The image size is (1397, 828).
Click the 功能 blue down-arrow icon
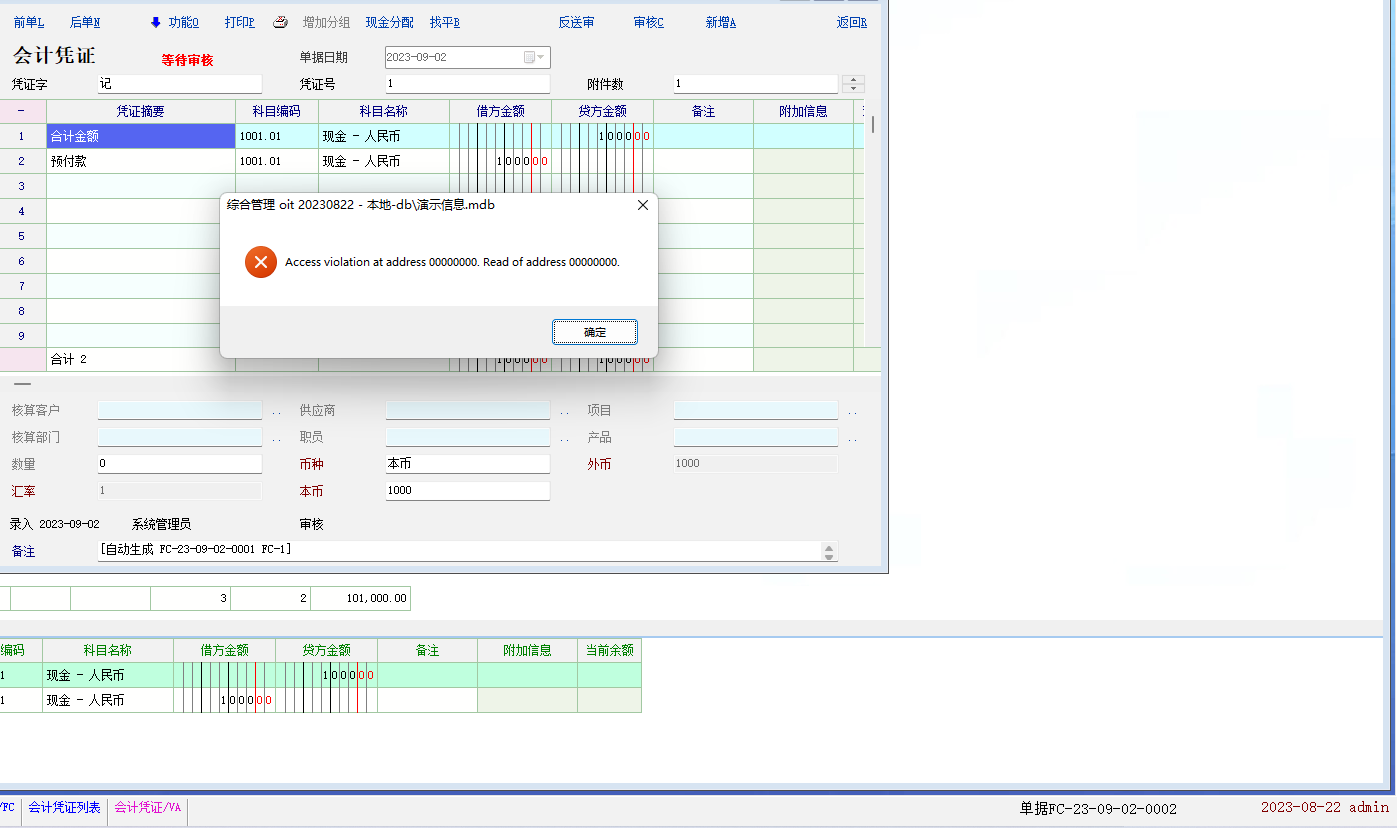tap(155, 22)
